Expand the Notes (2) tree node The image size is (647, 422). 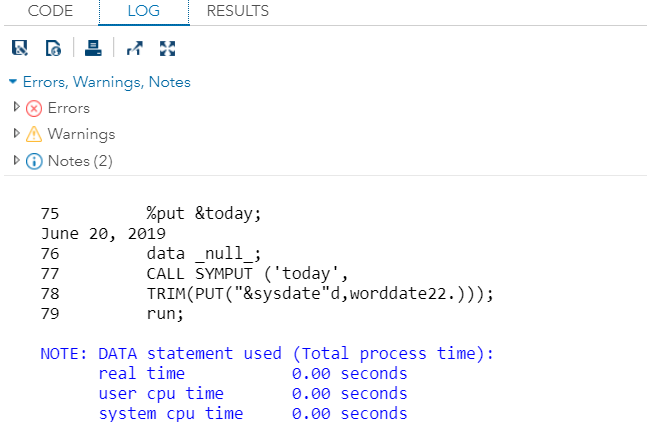[x=17, y=160]
